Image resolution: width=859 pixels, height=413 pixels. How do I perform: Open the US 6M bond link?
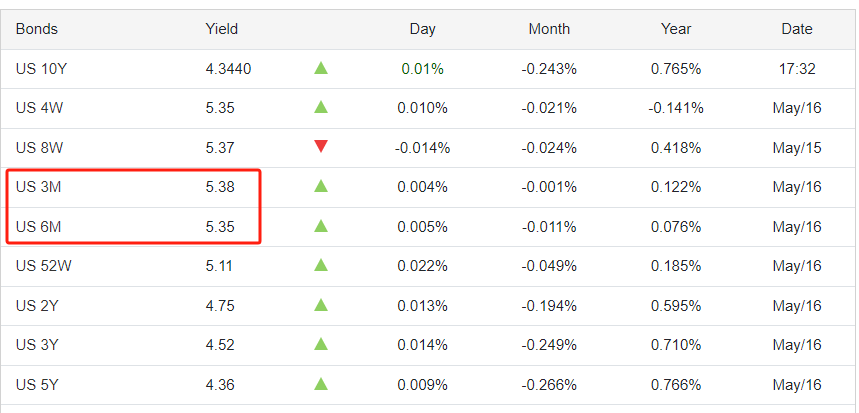pyautogui.click(x=36, y=226)
